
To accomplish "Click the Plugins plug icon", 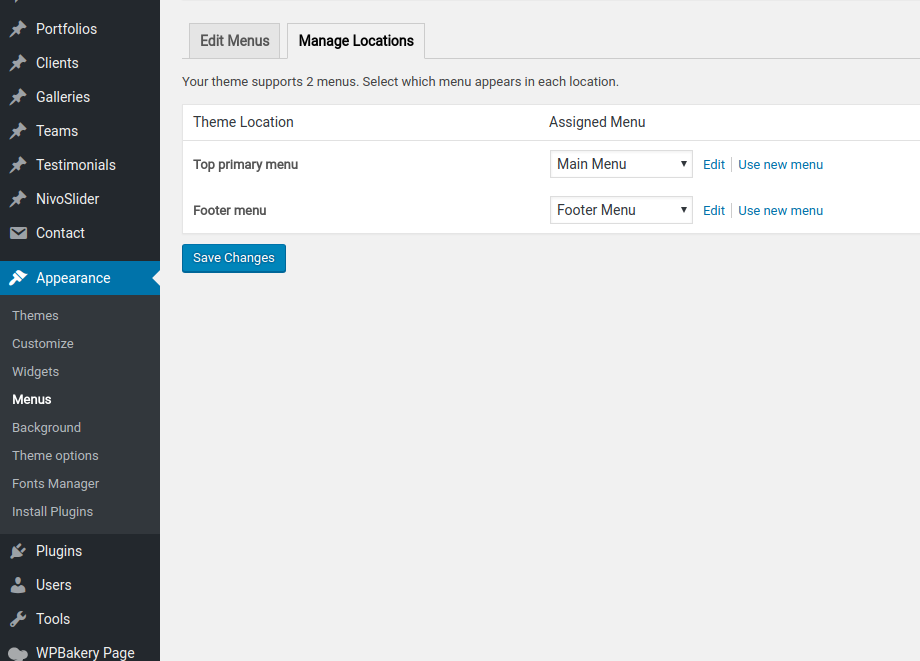I will (x=18, y=551).
